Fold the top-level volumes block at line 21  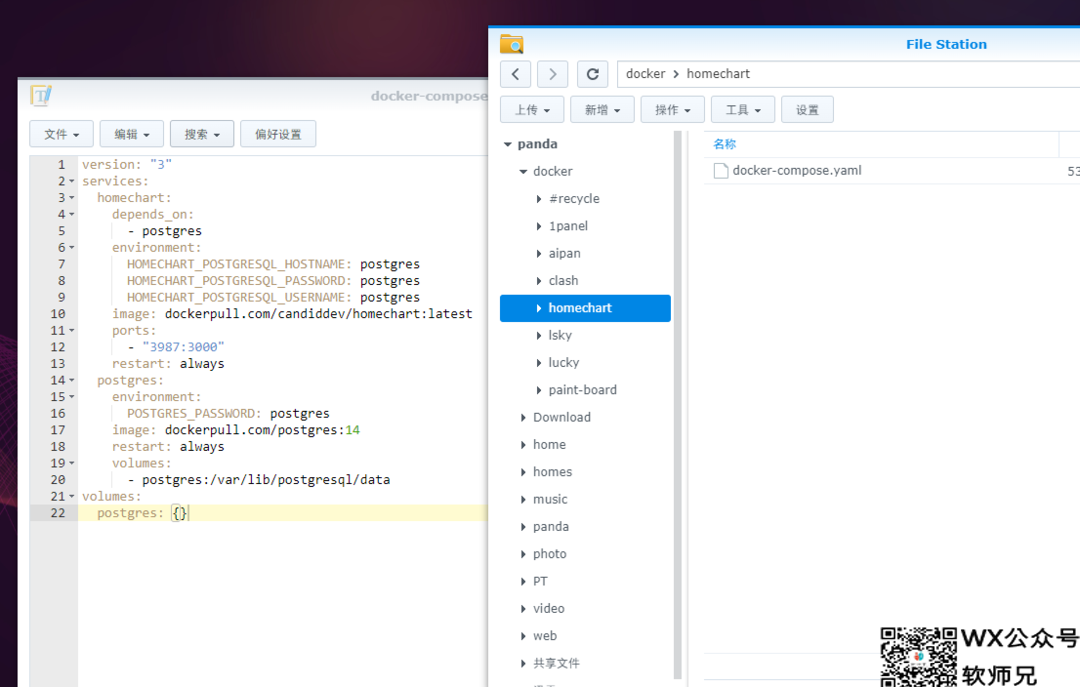(72, 496)
